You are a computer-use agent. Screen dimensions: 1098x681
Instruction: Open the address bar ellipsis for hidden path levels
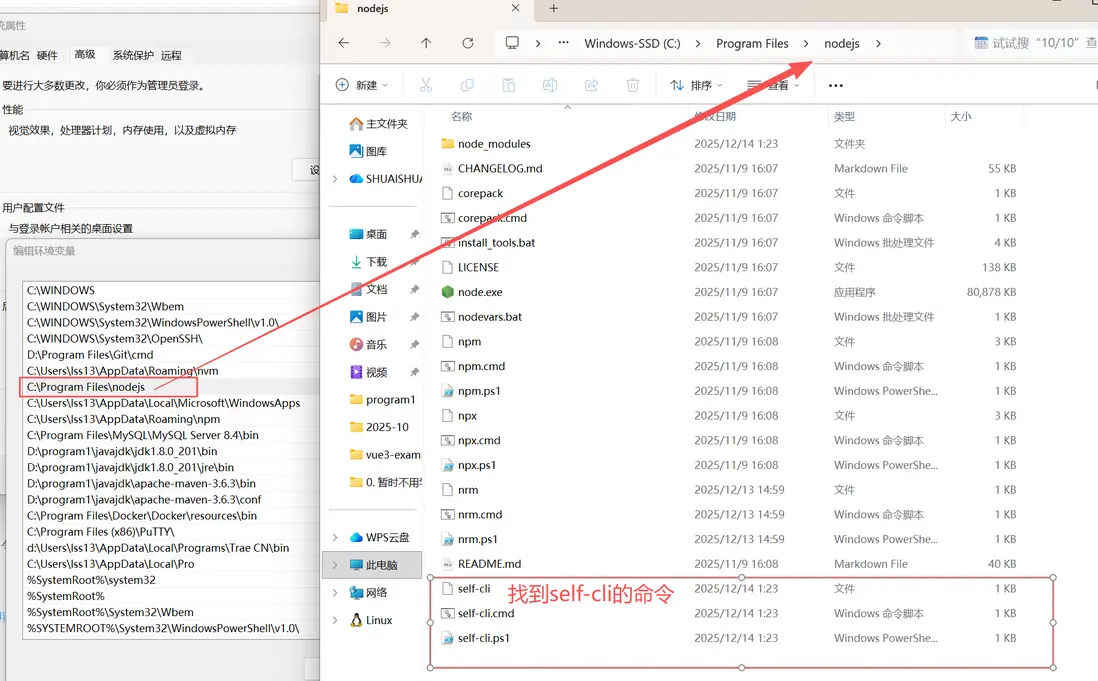[x=563, y=43]
